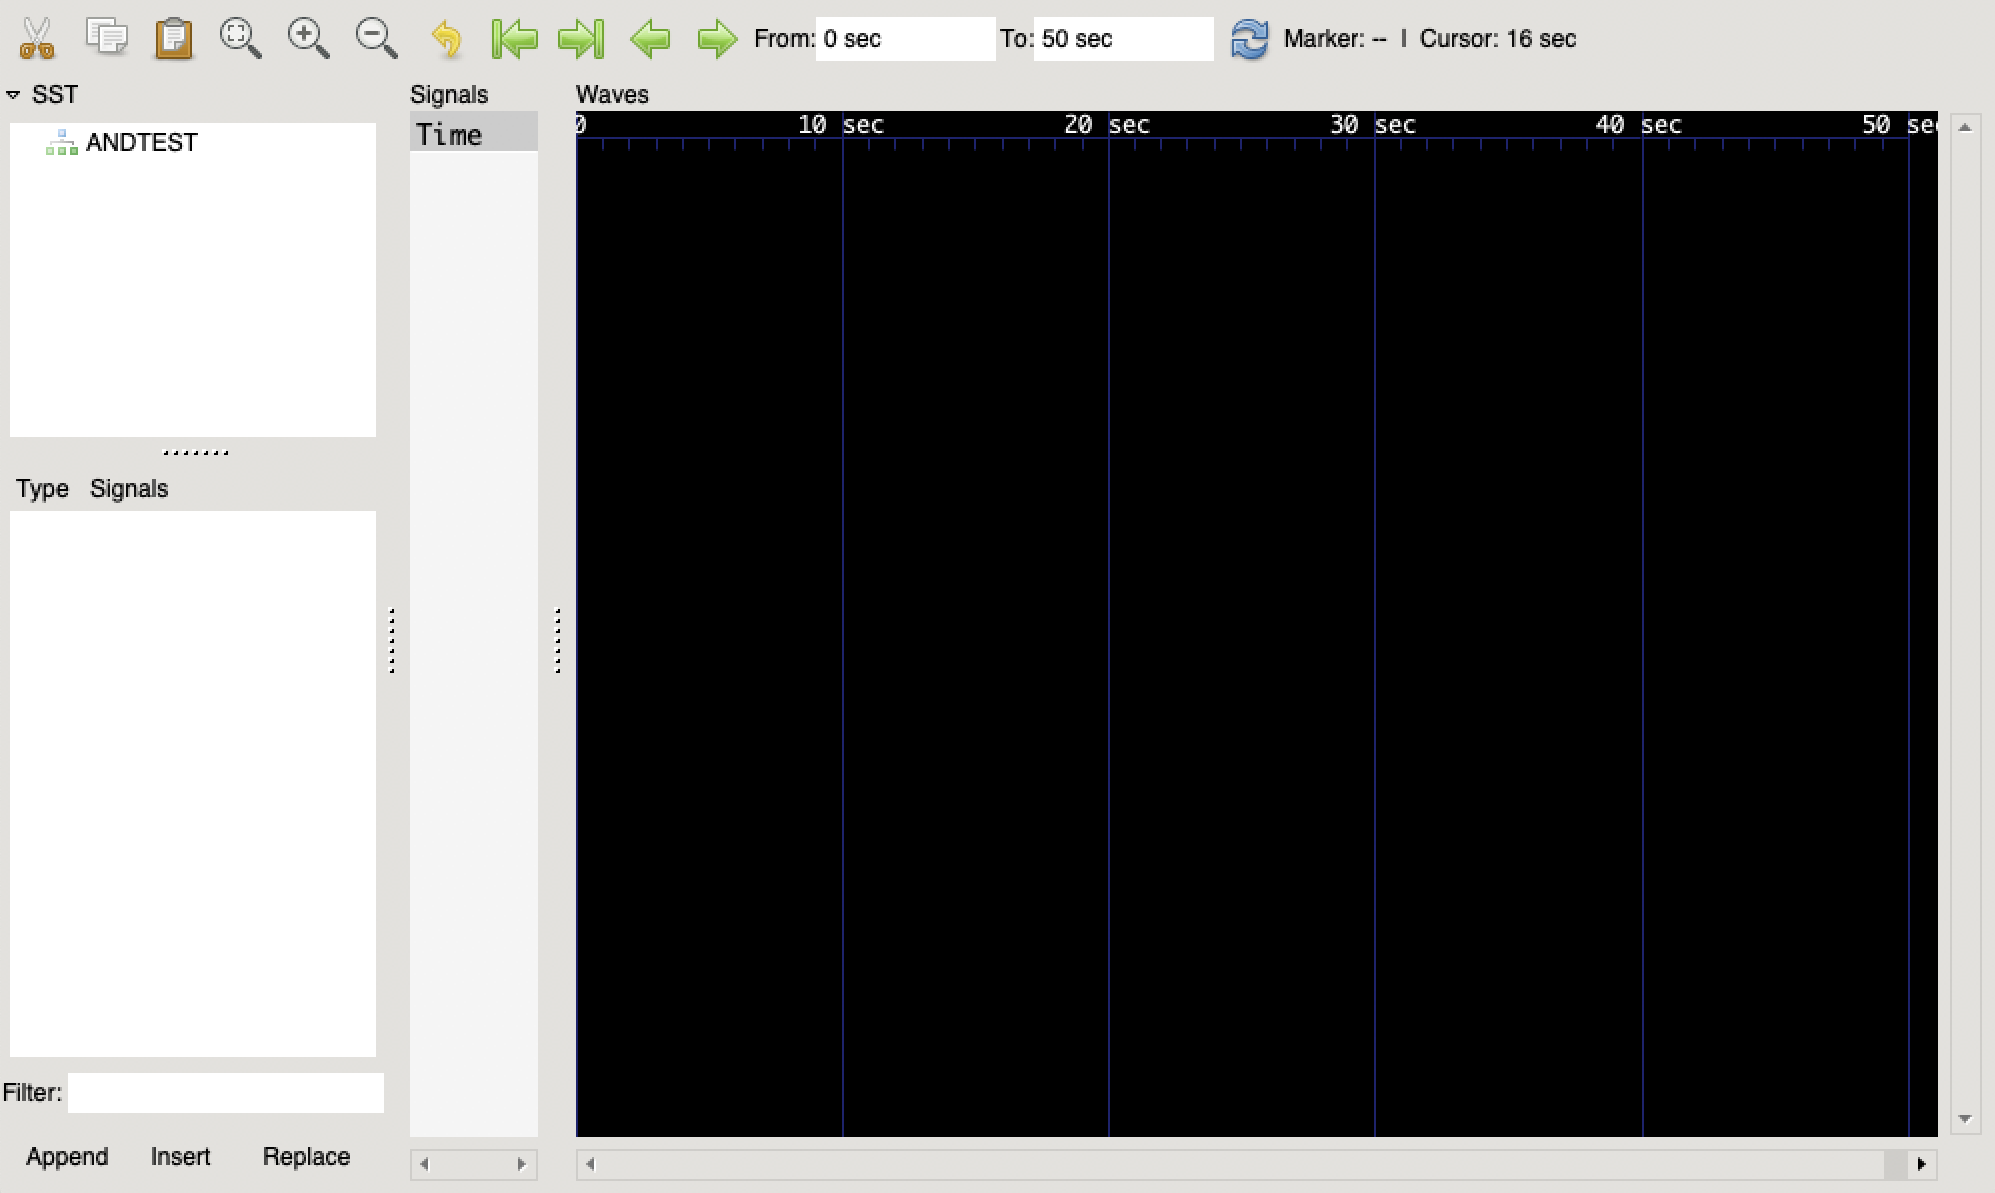Screen dimensions: 1995x1193
Task: Click in the Filter input field
Action: (225, 1092)
